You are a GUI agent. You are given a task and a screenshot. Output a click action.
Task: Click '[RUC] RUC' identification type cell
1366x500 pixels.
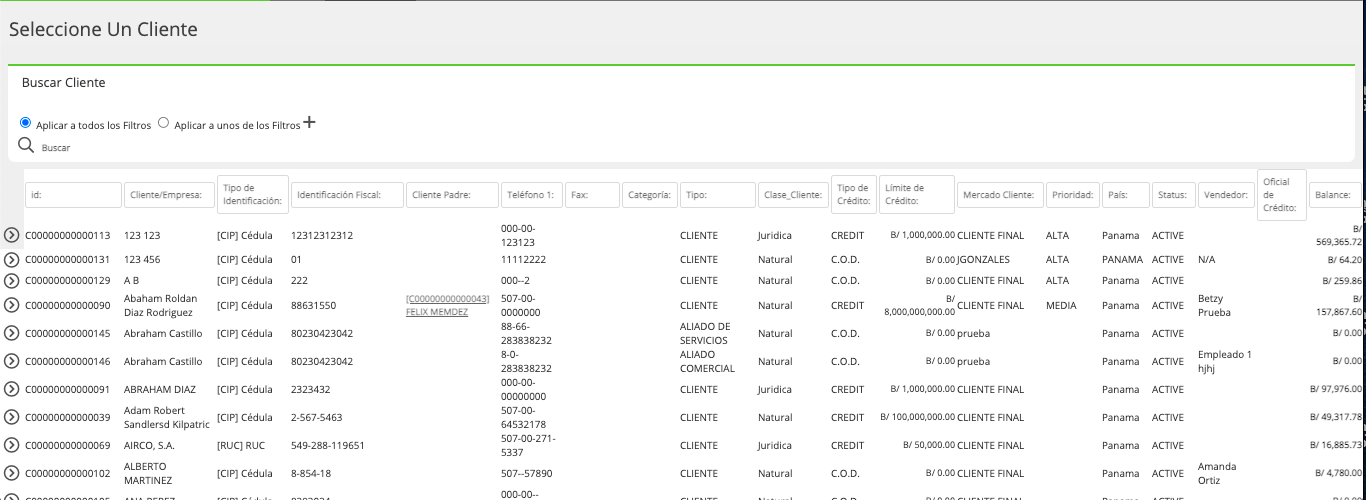[x=242, y=446]
